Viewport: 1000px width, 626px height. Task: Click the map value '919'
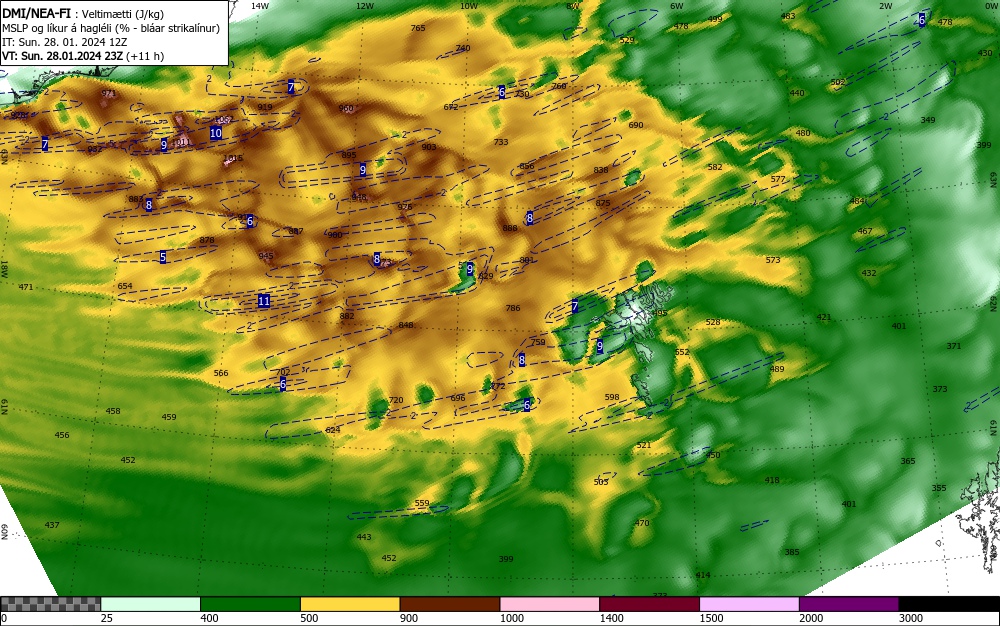pos(265,107)
